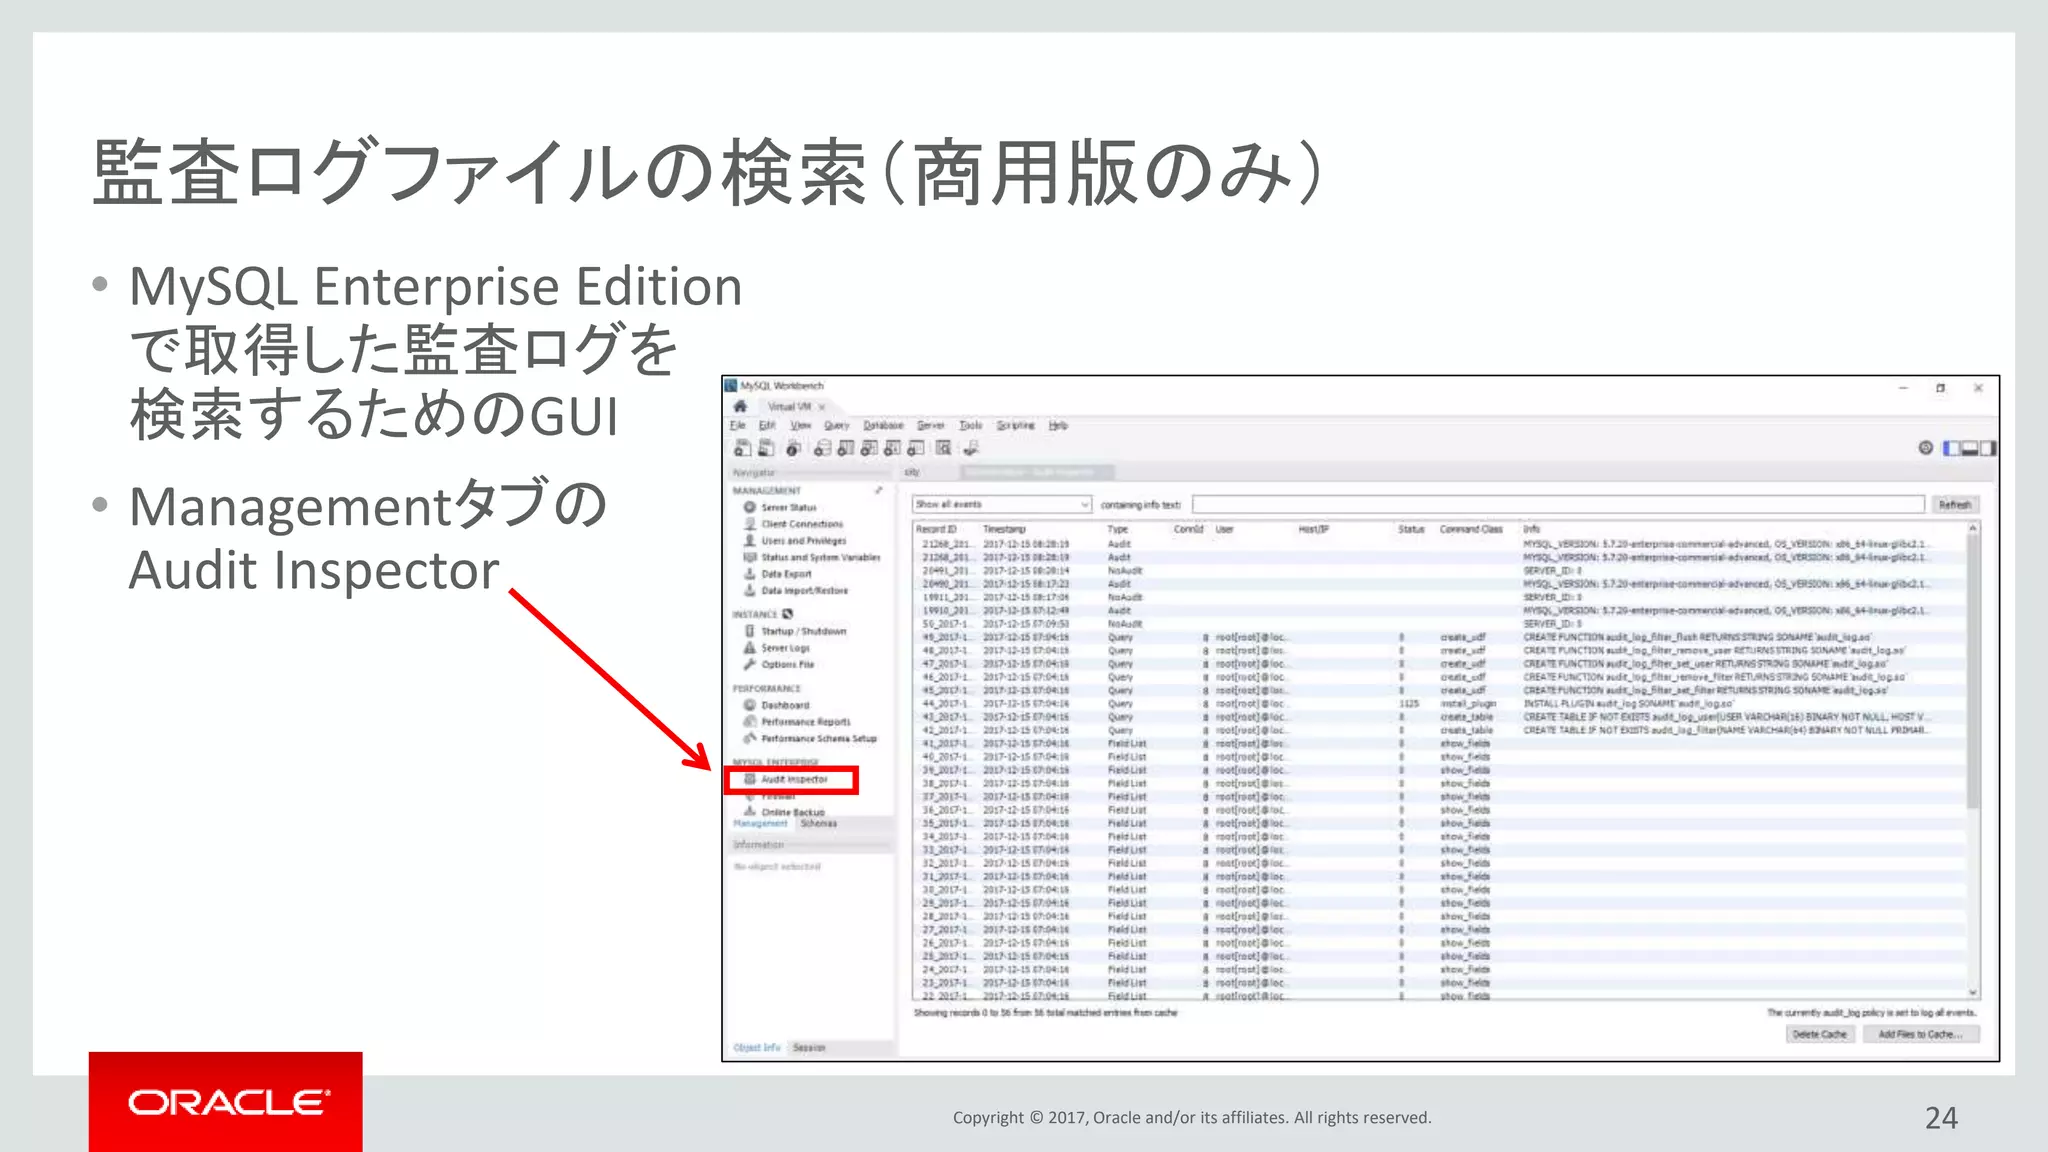This screenshot has width=2048, height=1152.
Task: Open the object inspector toolbar icon
Action: [x=793, y=448]
